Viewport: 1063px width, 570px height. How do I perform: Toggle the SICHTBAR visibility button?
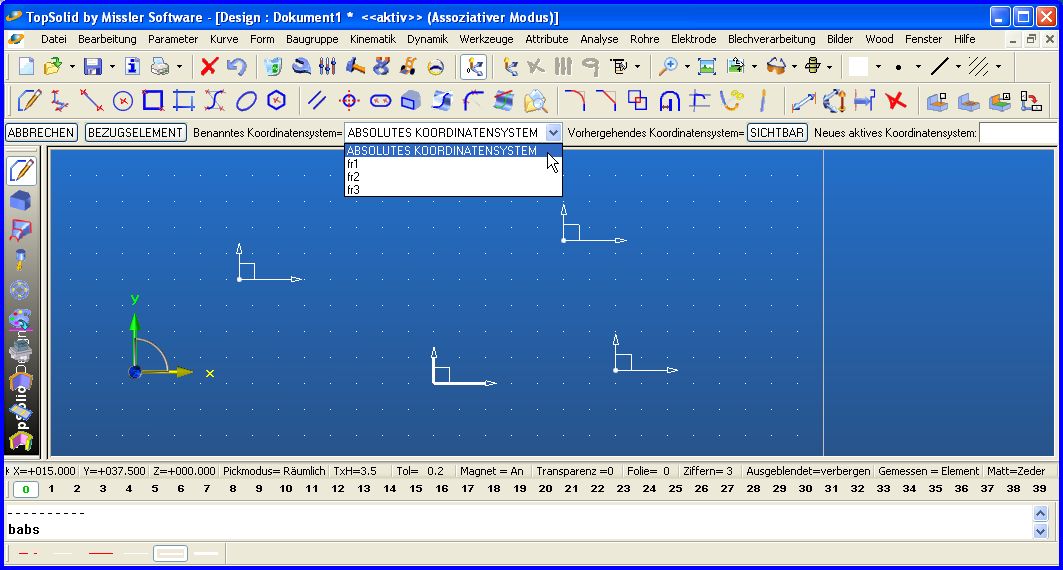click(x=777, y=133)
